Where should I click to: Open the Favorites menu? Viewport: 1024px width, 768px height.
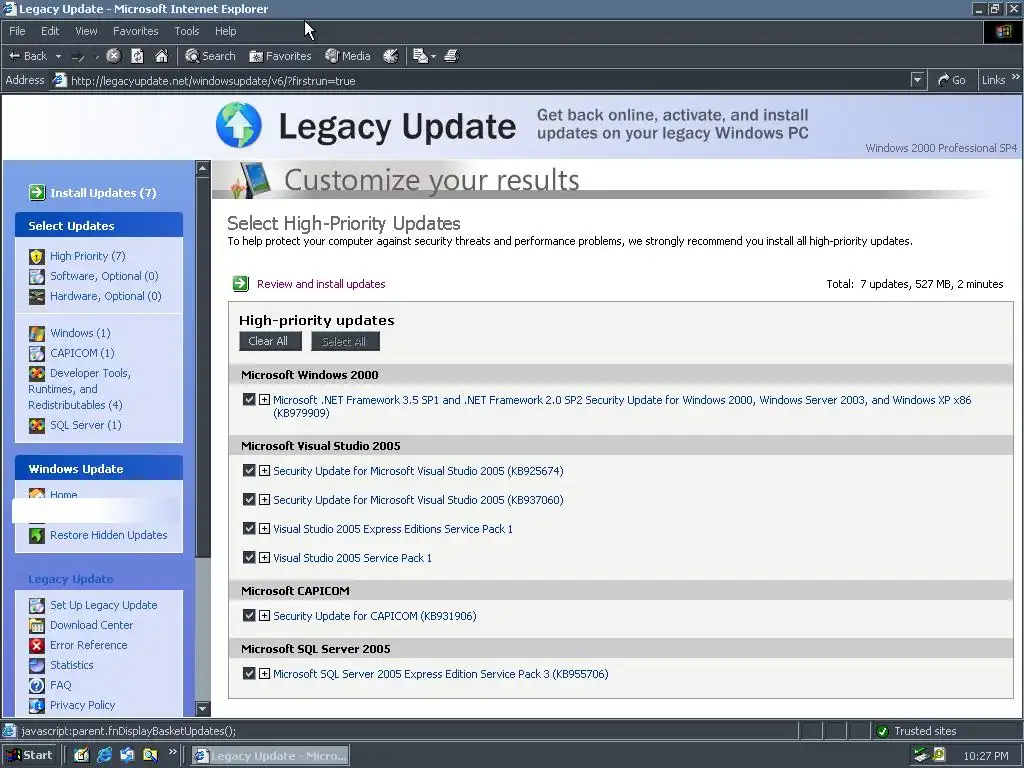coord(136,31)
